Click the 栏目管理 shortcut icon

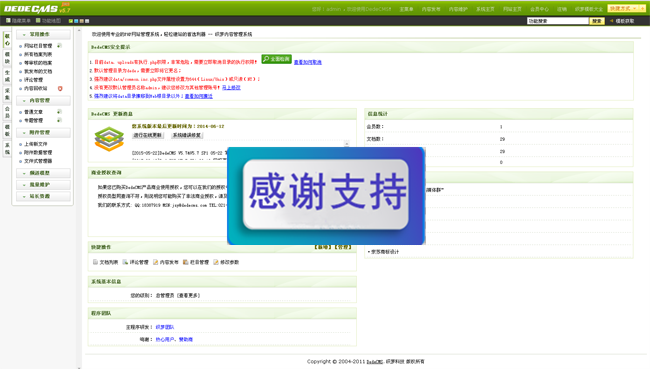pyautogui.click(x=186, y=262)
